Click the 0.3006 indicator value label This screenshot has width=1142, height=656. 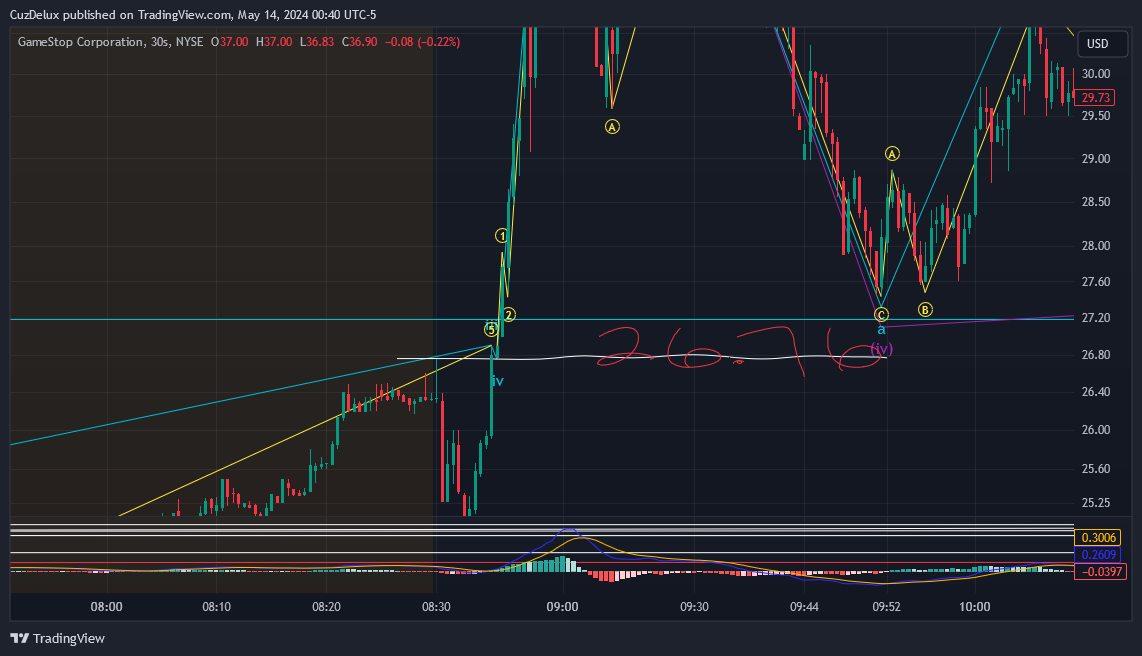pyautogui.click(x=1099, y=538)
